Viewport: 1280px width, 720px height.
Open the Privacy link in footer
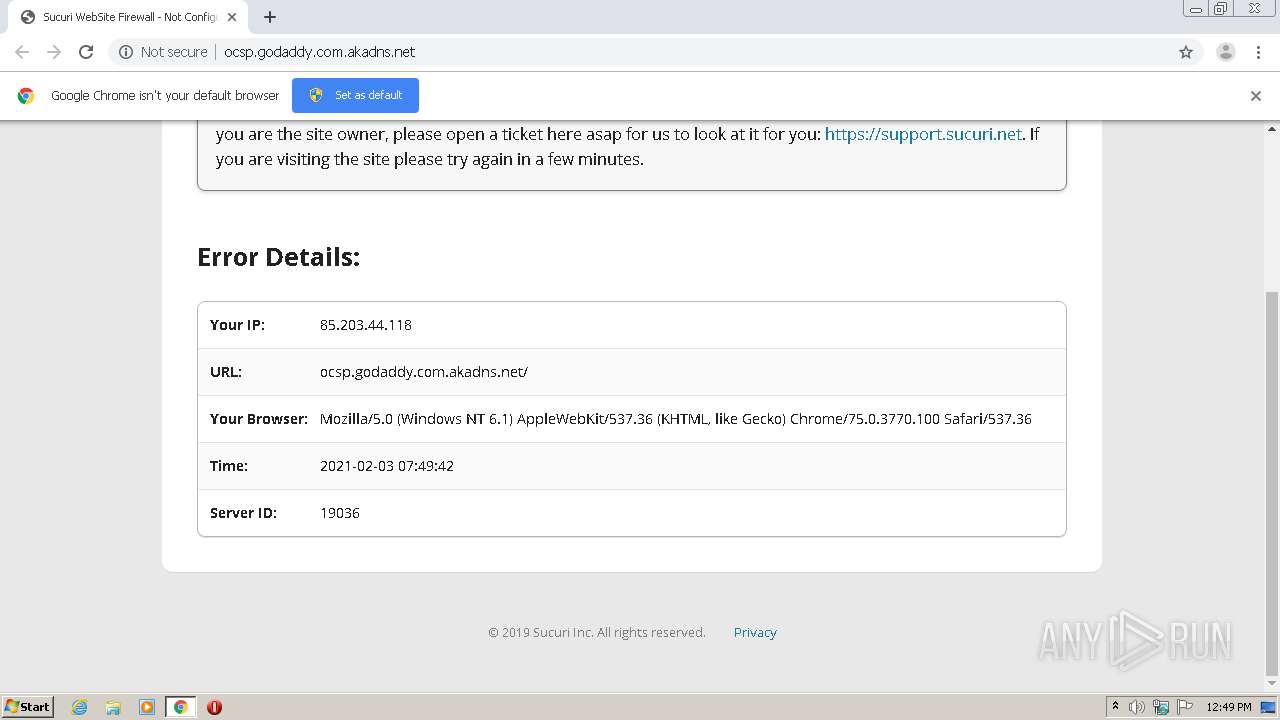click(755, 632)
